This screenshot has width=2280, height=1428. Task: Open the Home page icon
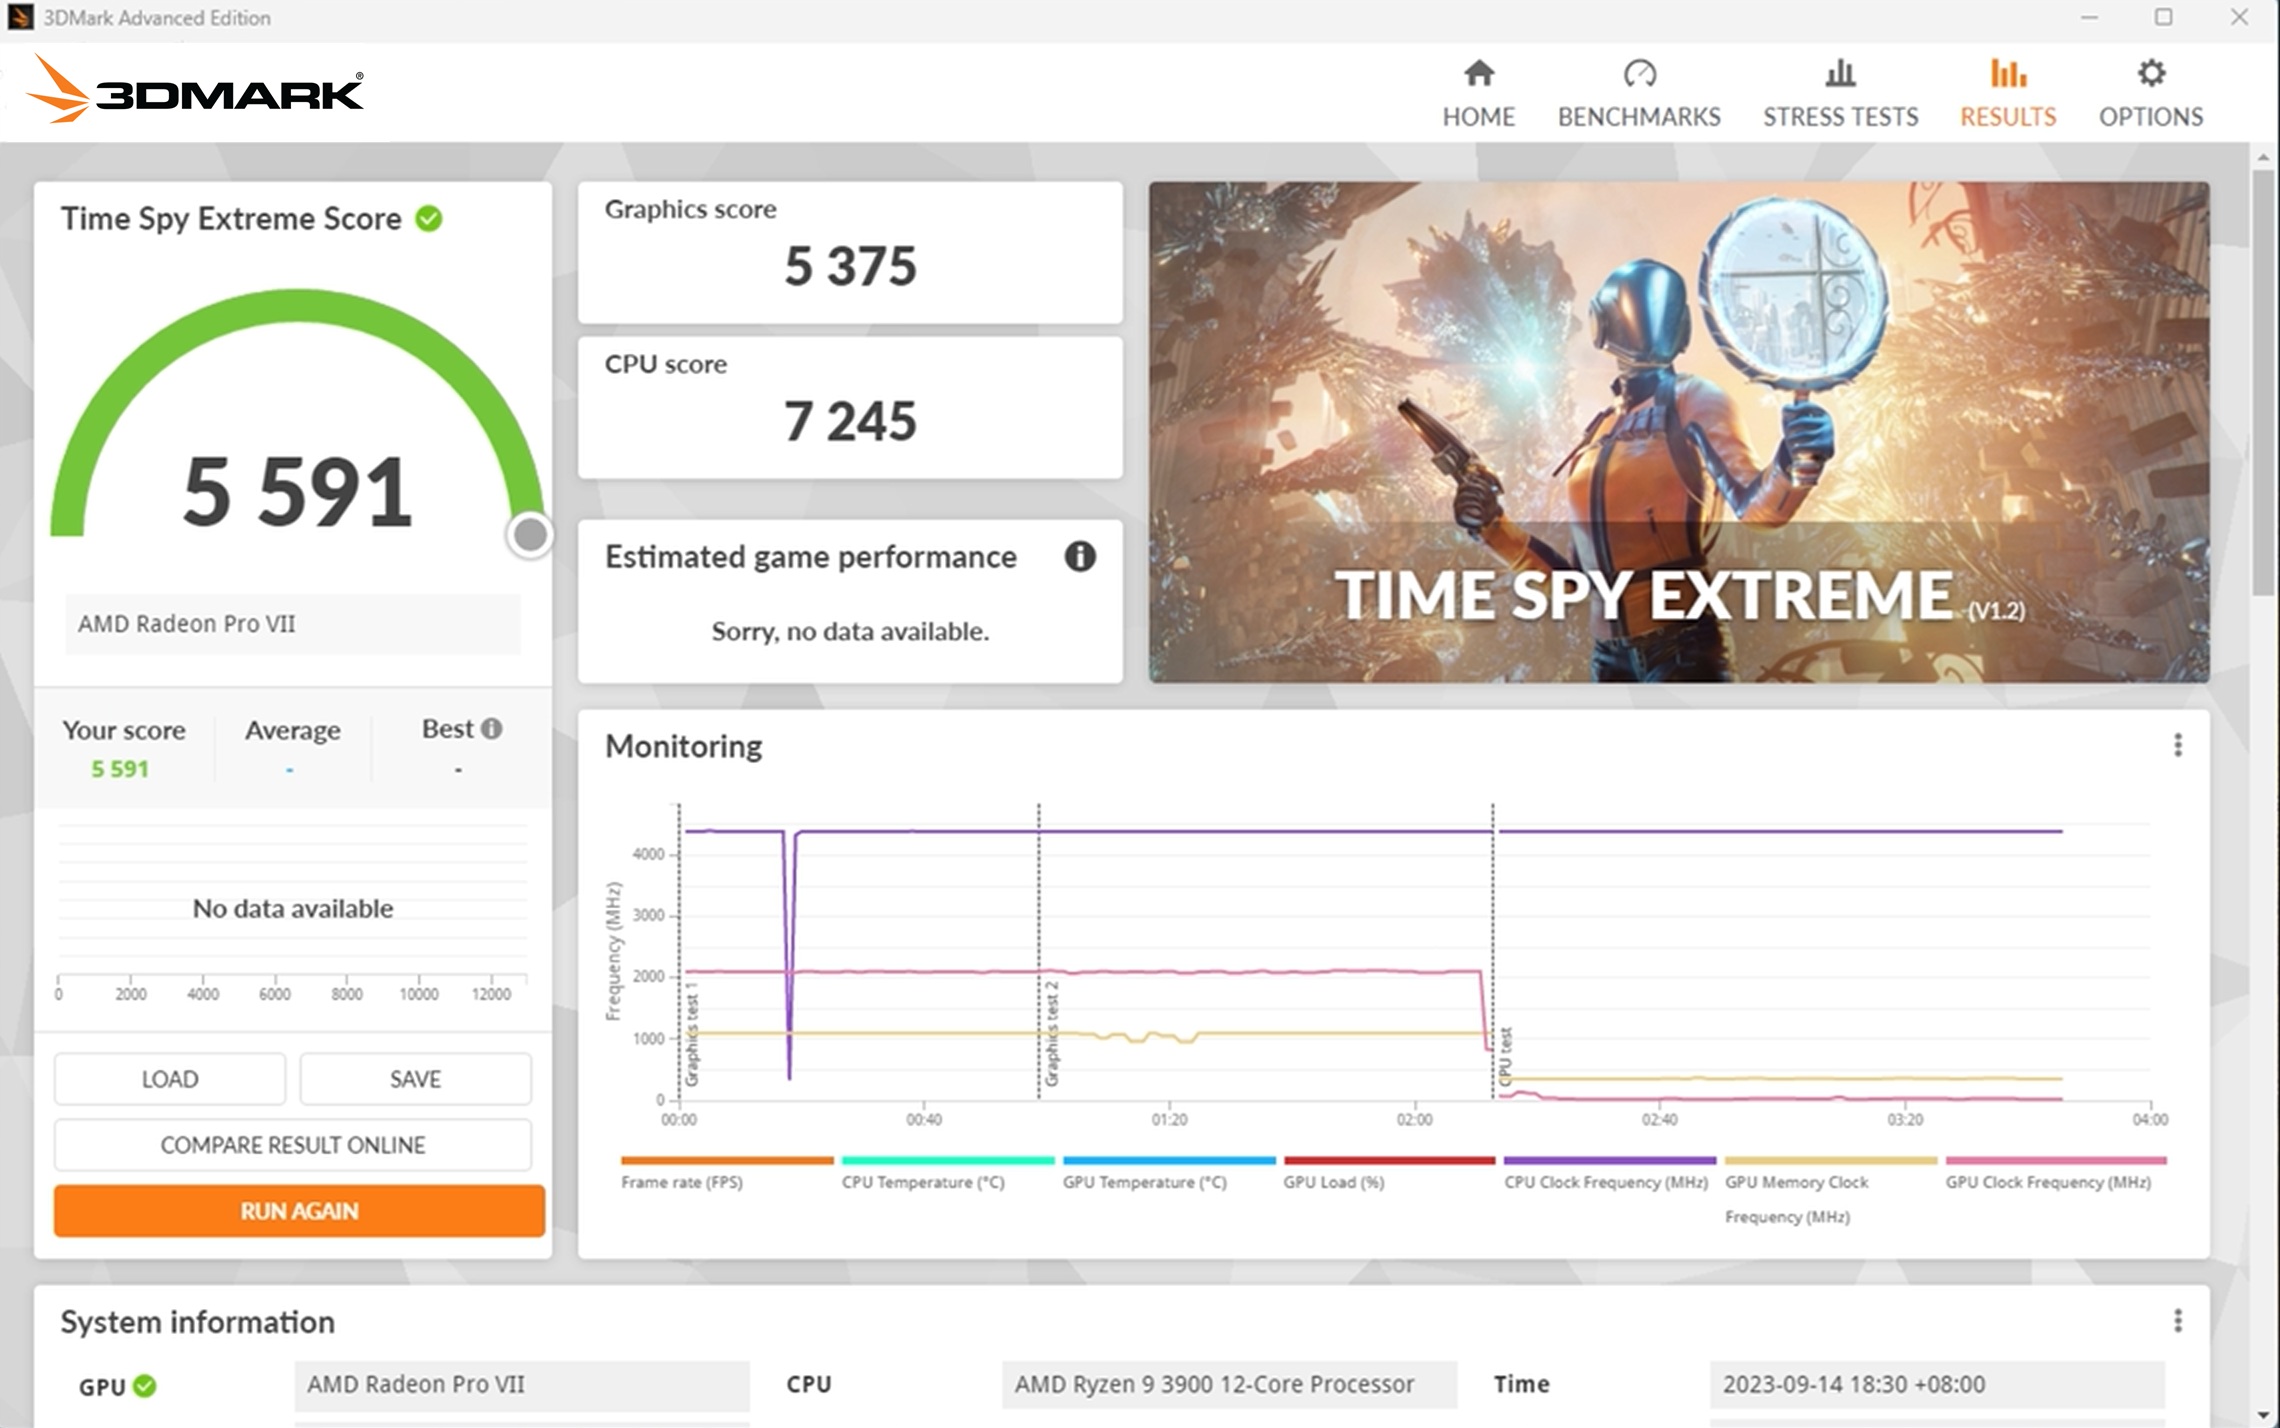(x=1479, y=73)
